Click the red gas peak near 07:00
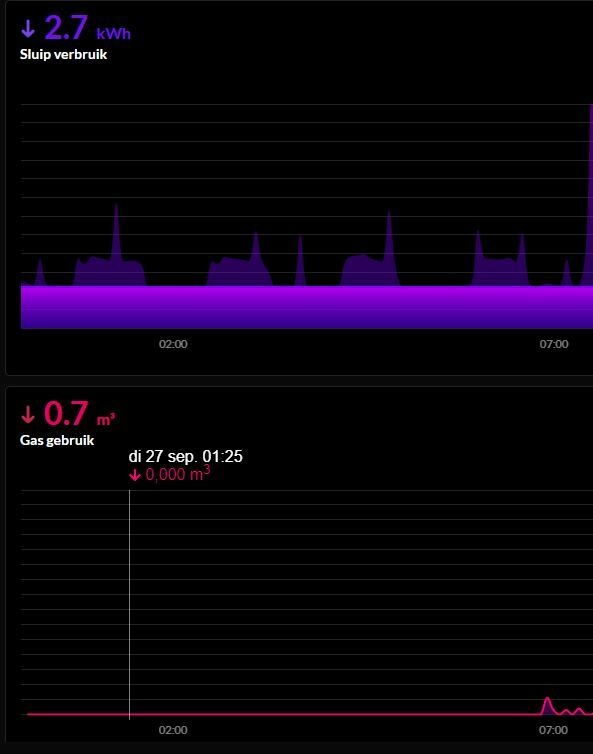 tap(547, 705)
